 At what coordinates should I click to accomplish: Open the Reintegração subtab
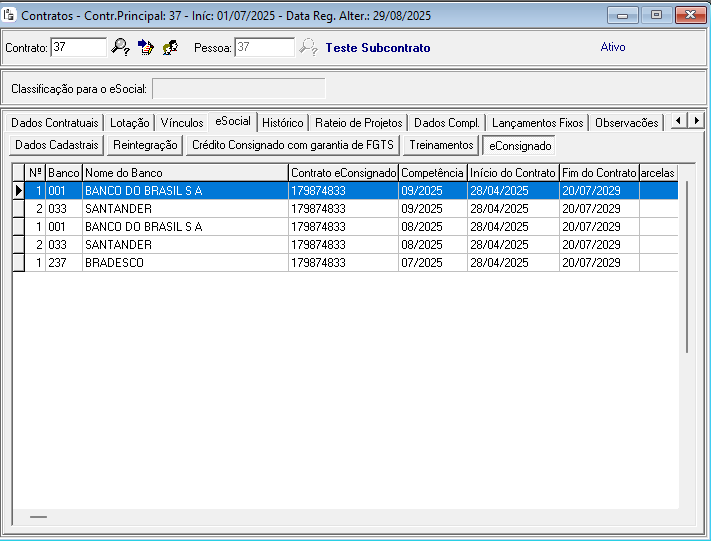tap(145, 145)
